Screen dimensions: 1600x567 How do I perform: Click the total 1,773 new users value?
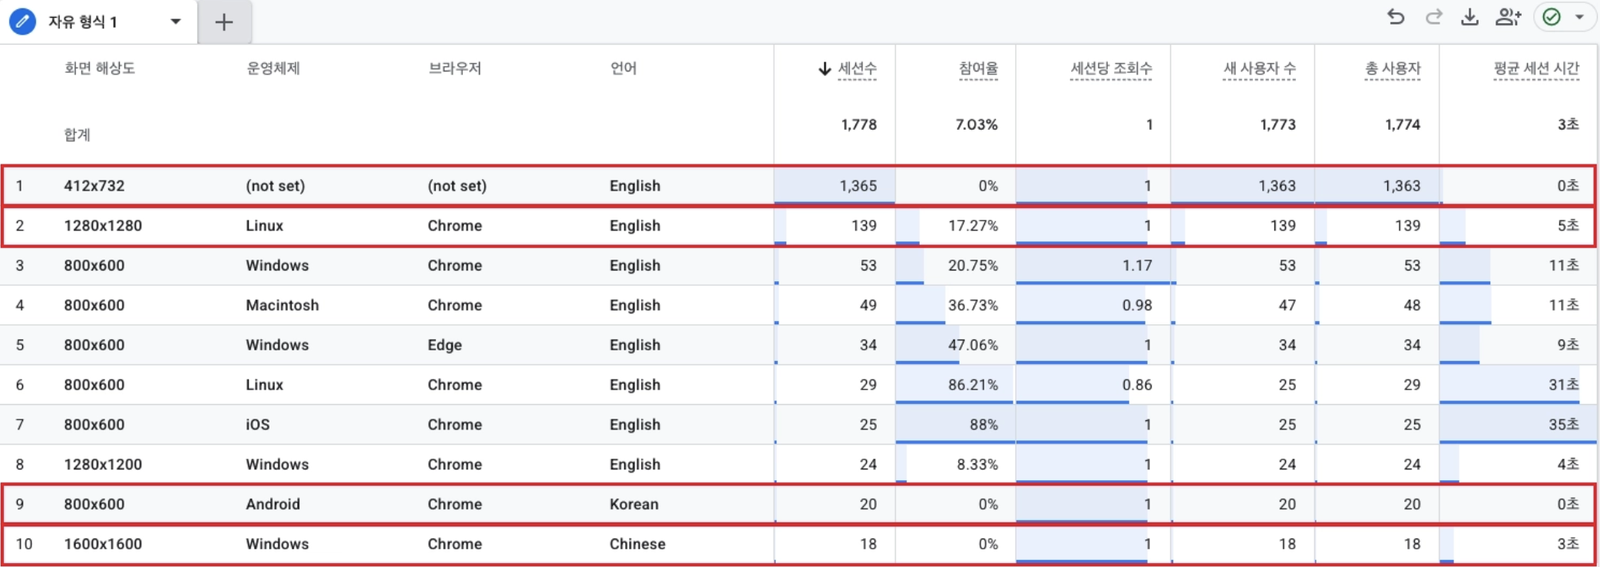[x=1278, y=125]
